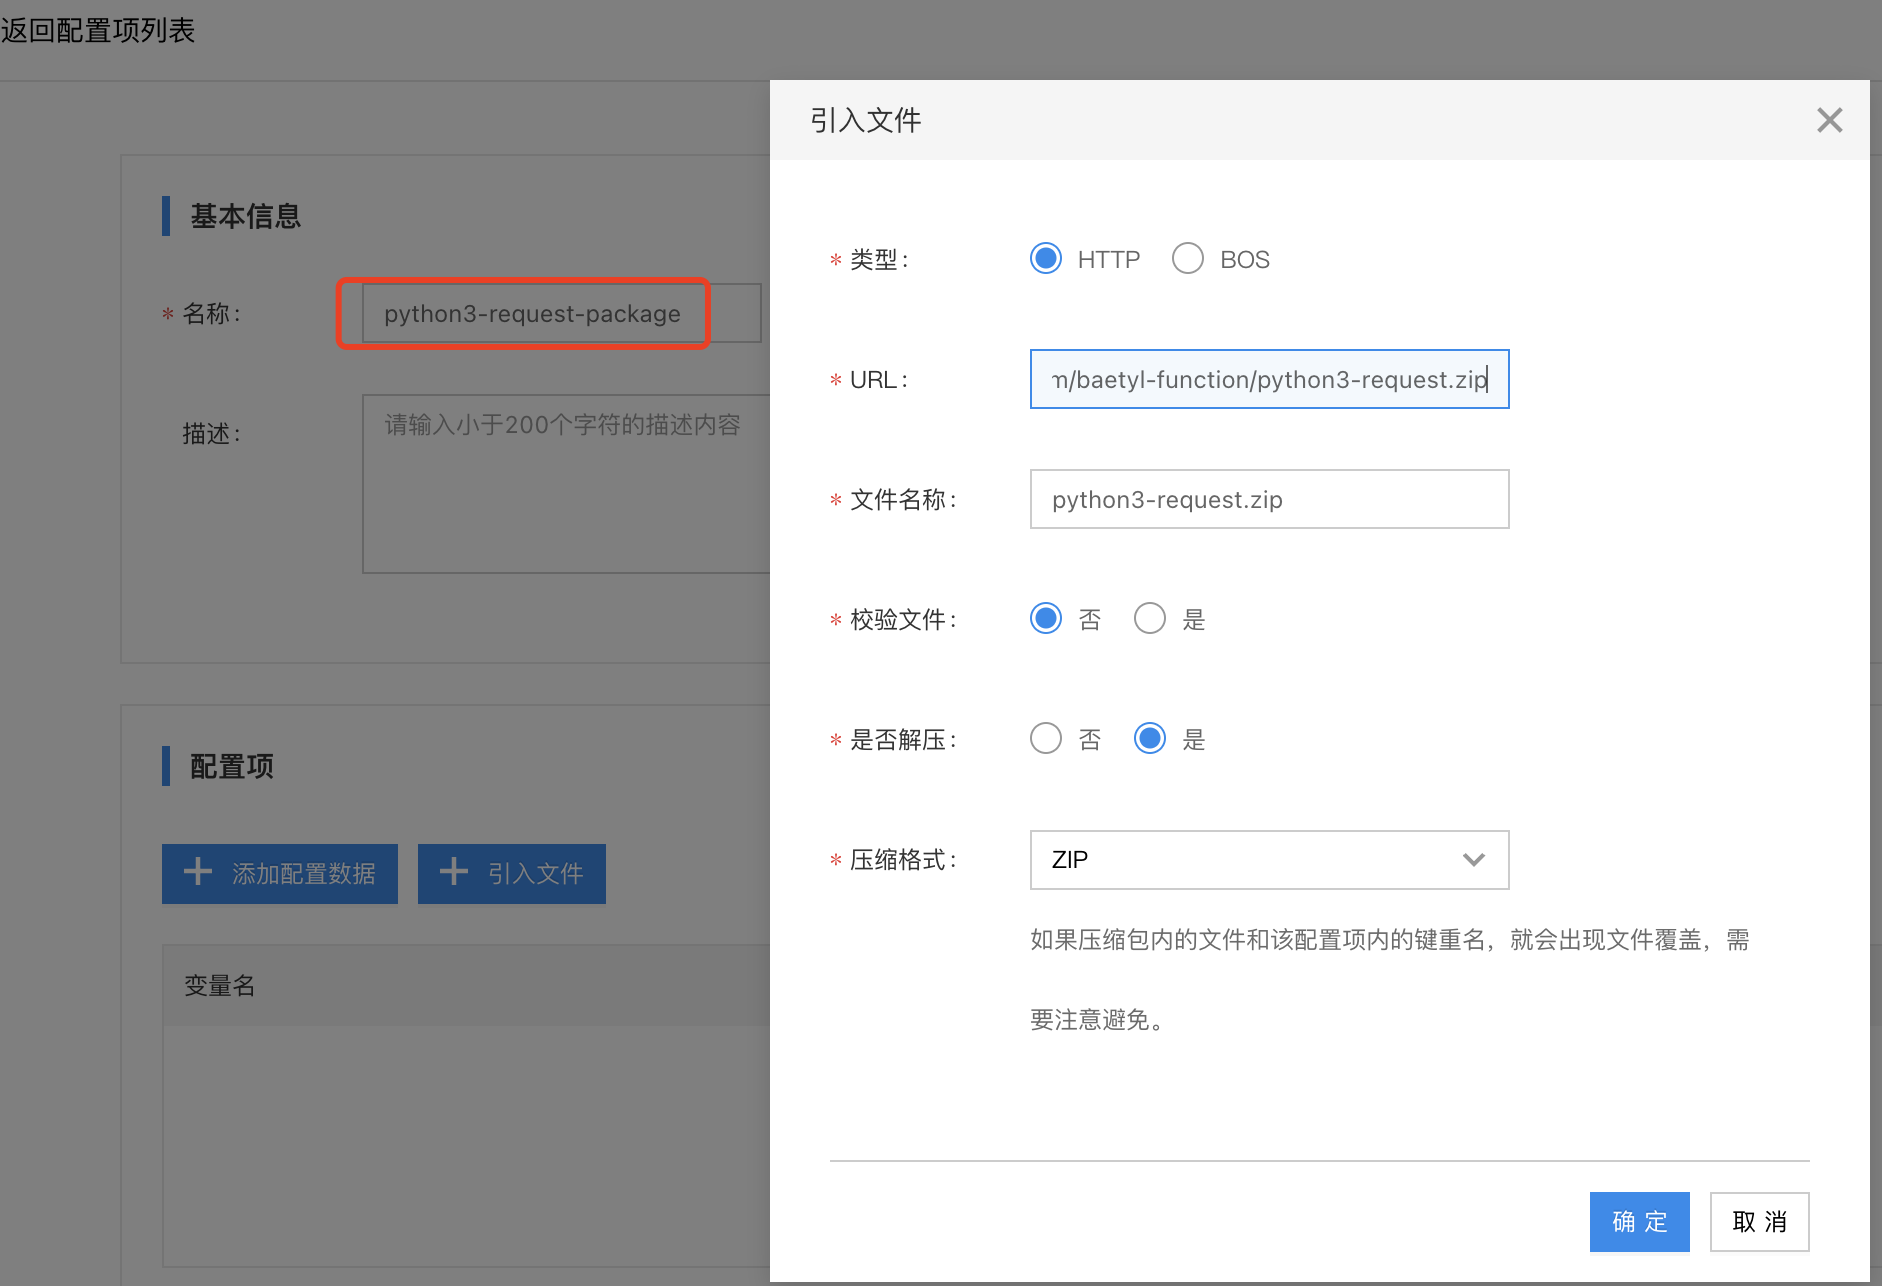Viewport: 1882px width, 1286px height.
Task: Choose 是 for 校验文件
Action: pos(1150,619)
